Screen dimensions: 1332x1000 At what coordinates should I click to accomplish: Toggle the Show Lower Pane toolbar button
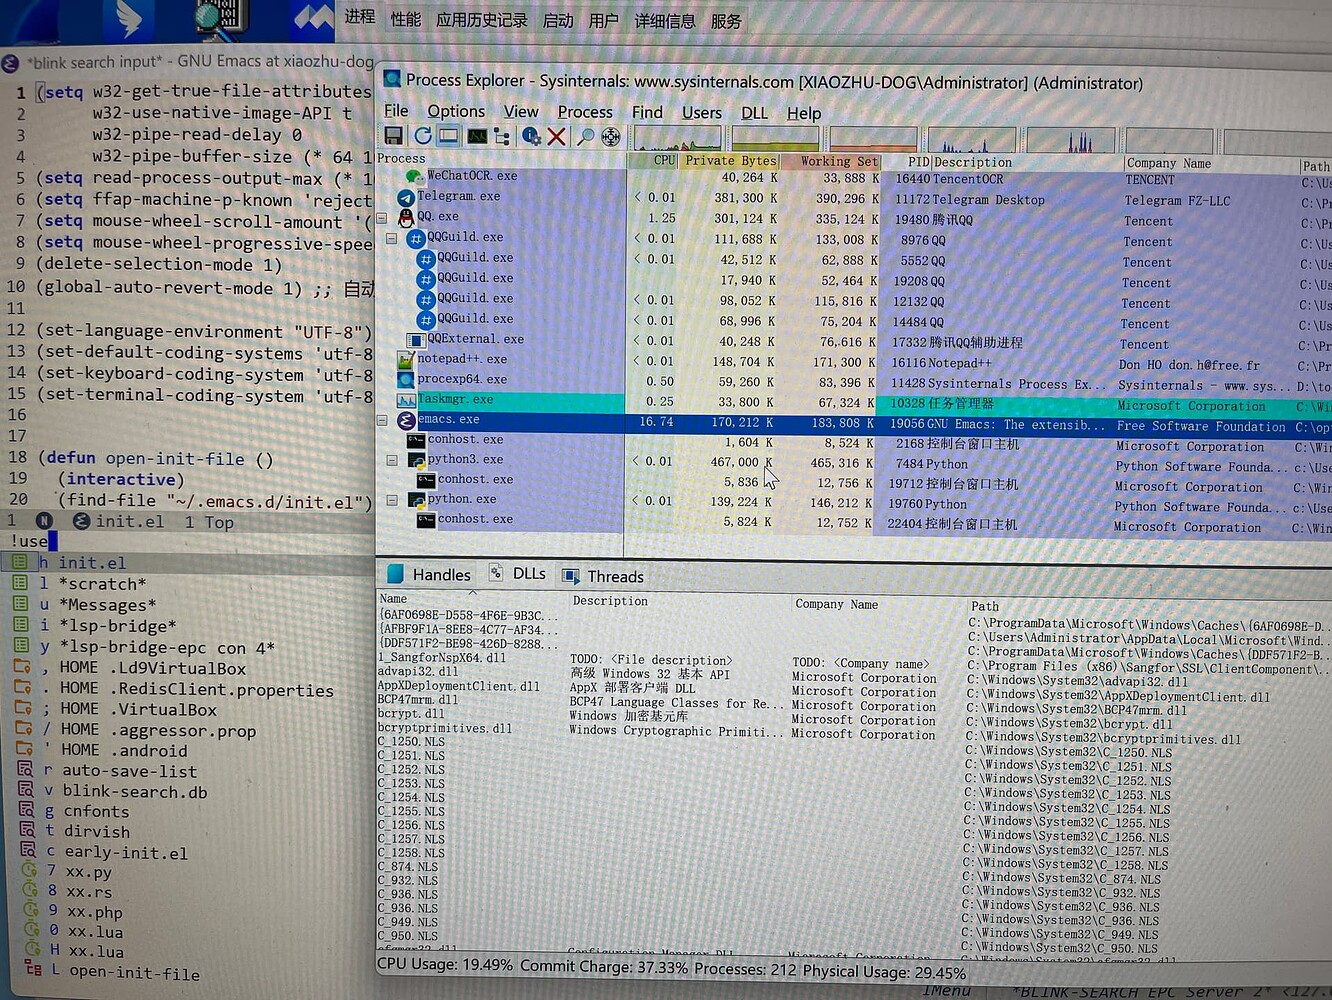tap(447, 137)
